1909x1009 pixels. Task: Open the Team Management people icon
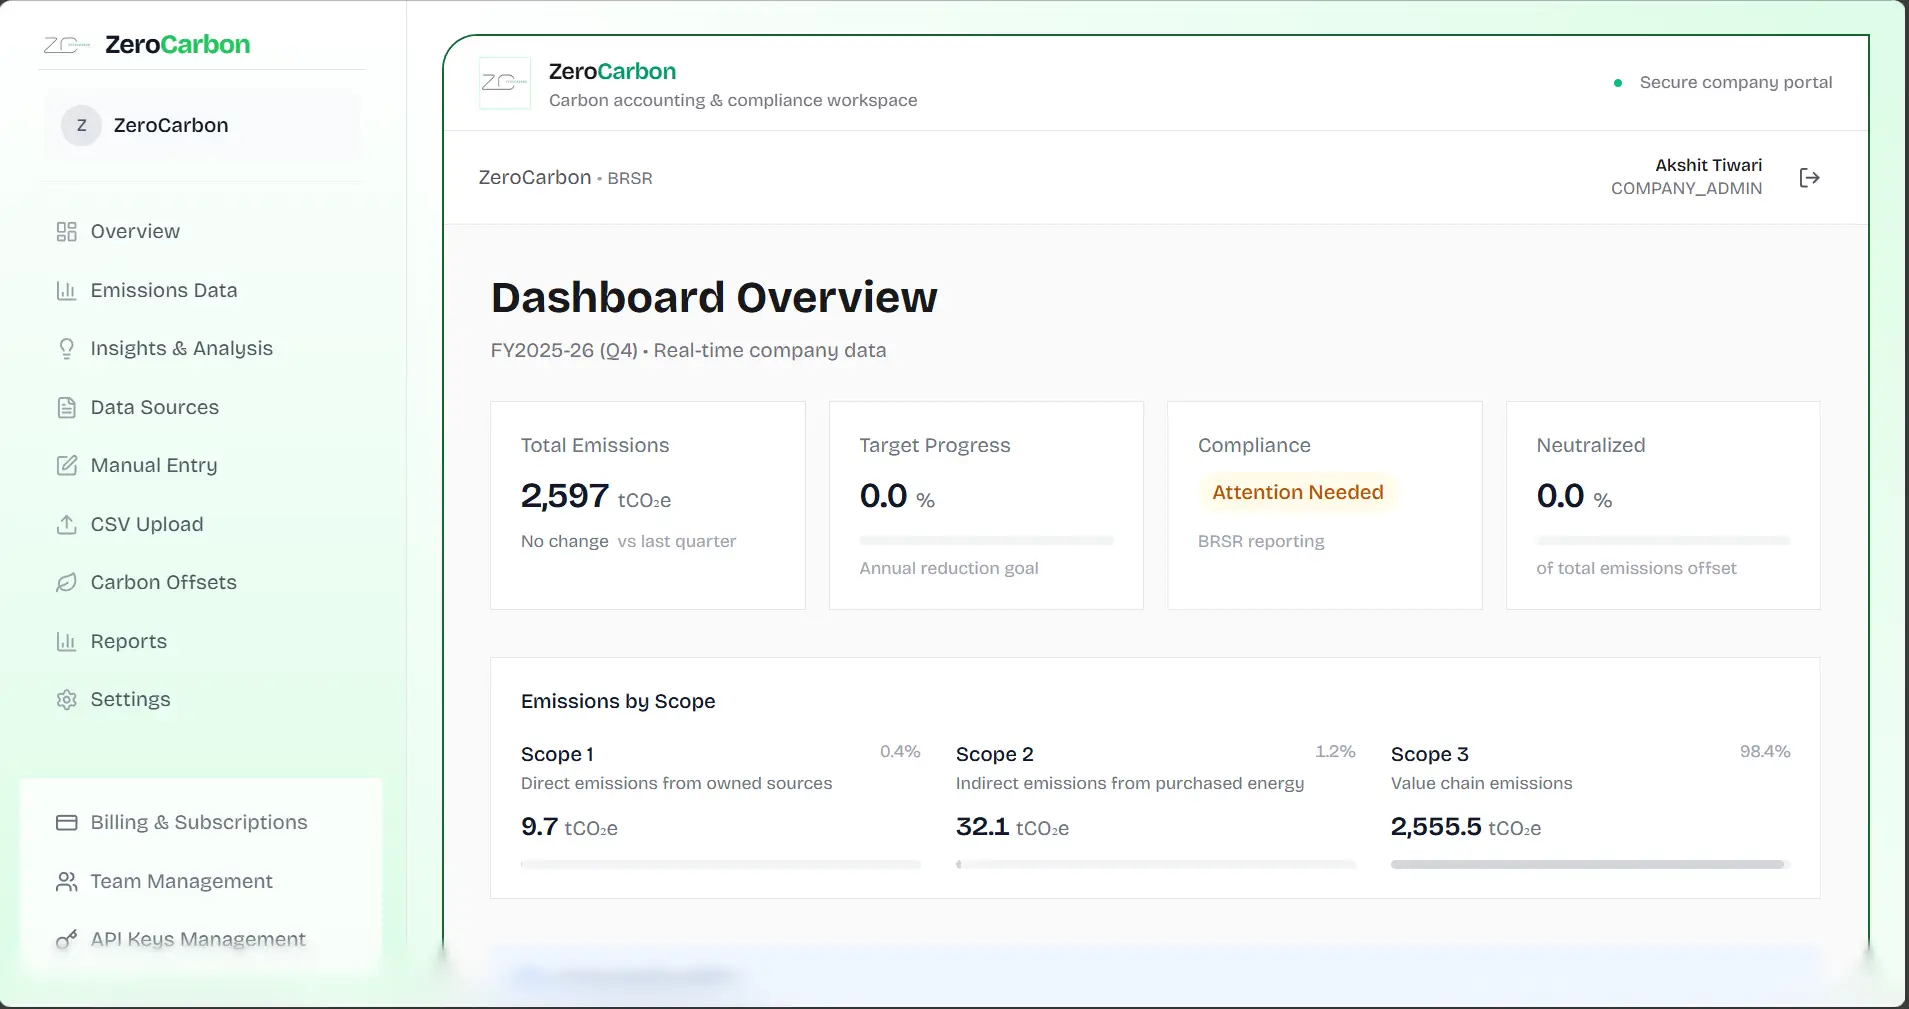[66, 881]
